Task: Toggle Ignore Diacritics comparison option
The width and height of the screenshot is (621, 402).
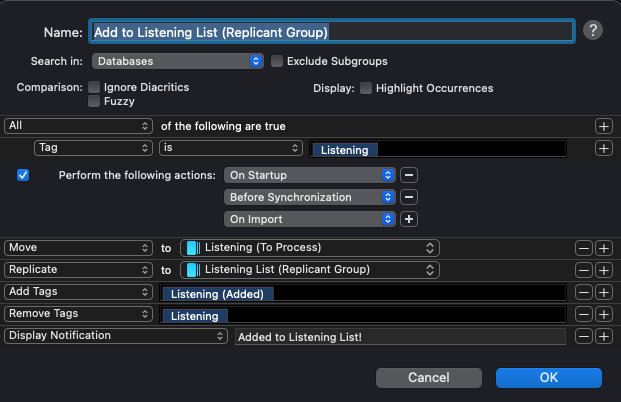Action: (94, 87)
